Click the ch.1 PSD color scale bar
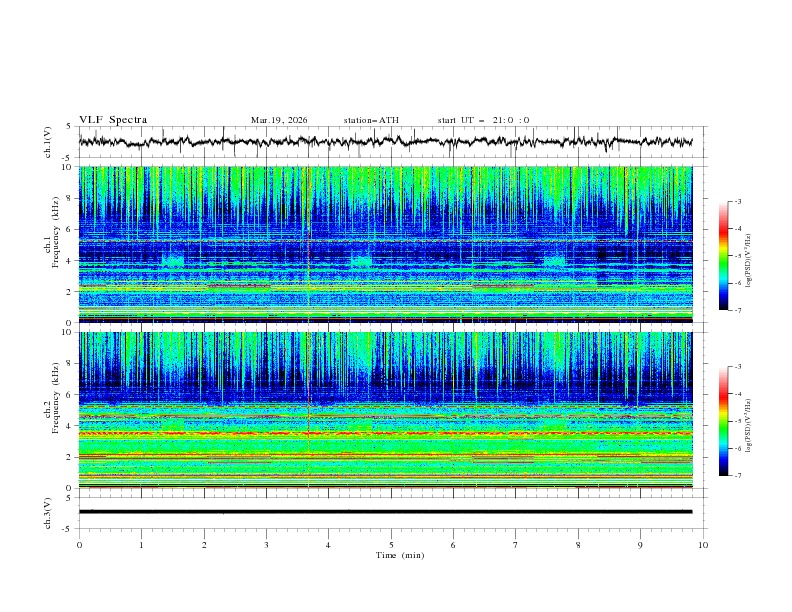This screenshot has width=792, height=612. tap(724, 256)
